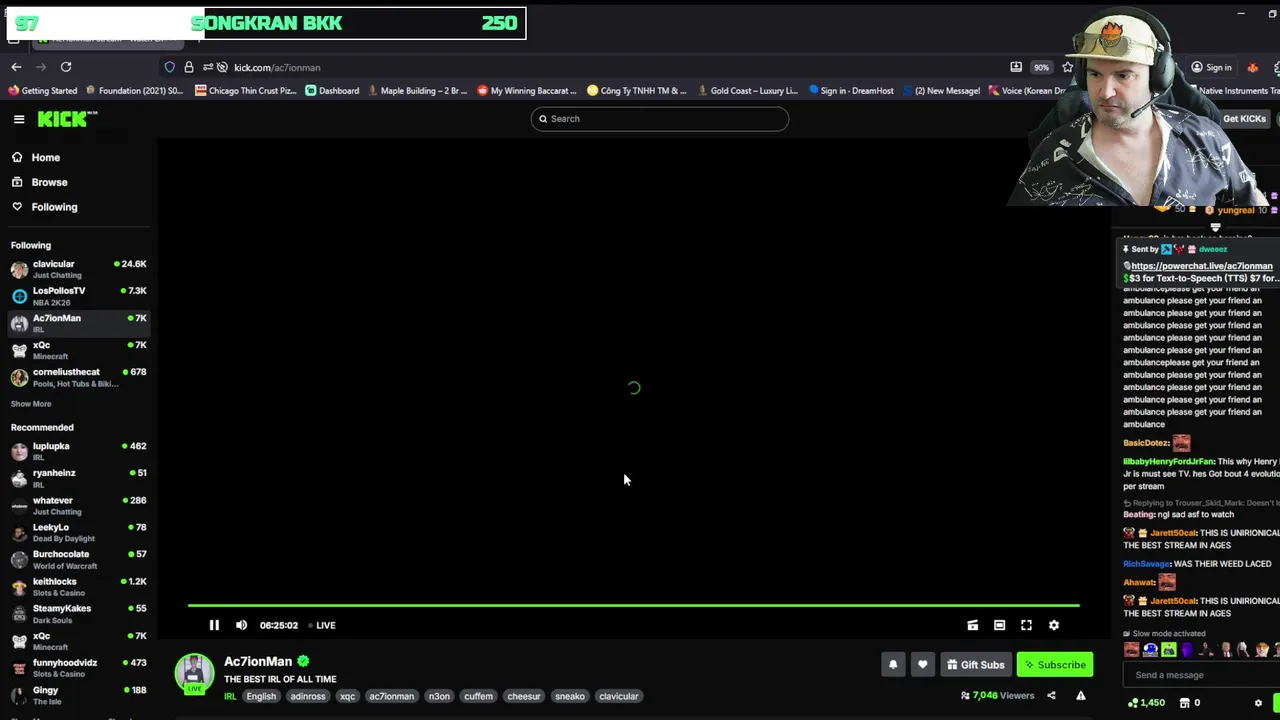Screen dimensions: 1280x720
Task: Select the sneako tag
Action: (570, 696)
